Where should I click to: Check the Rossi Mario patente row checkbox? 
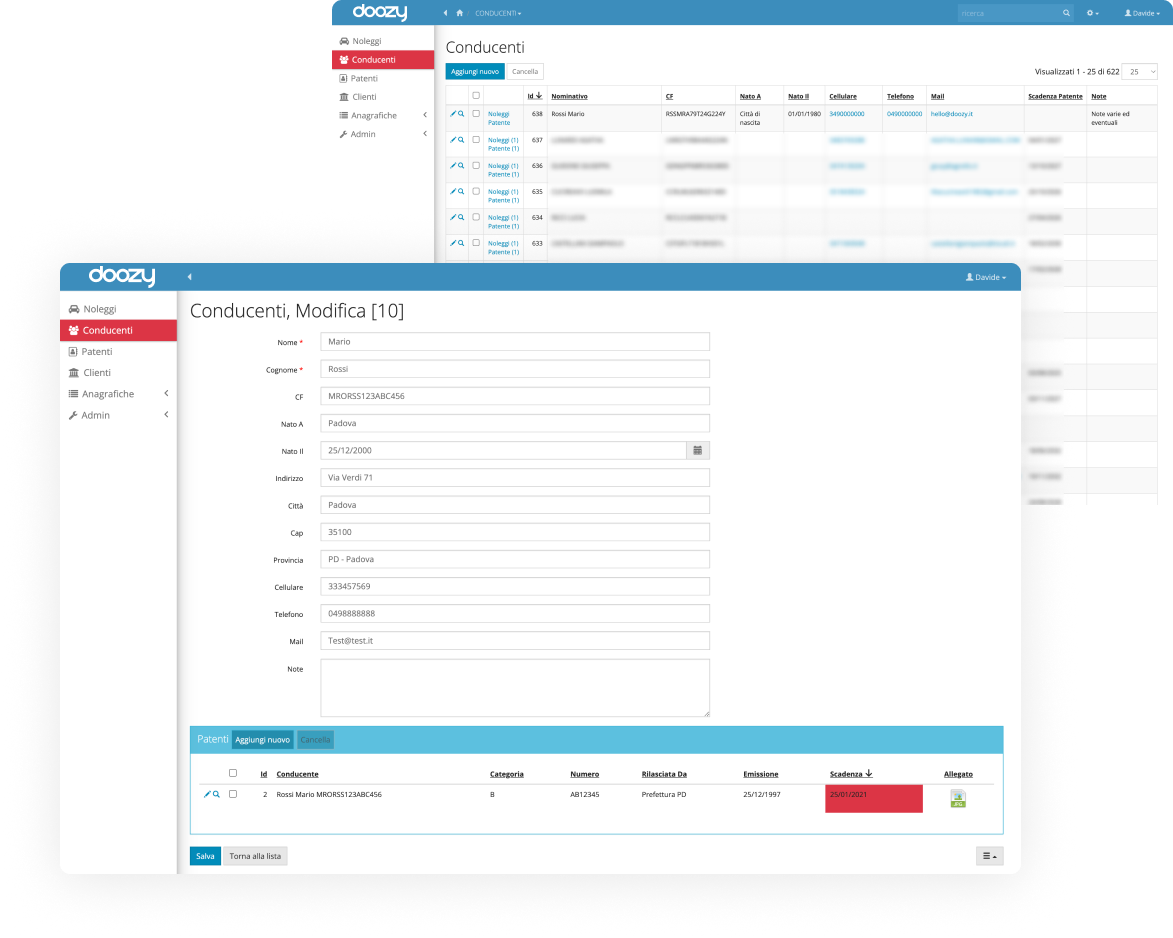click(233, 794)
